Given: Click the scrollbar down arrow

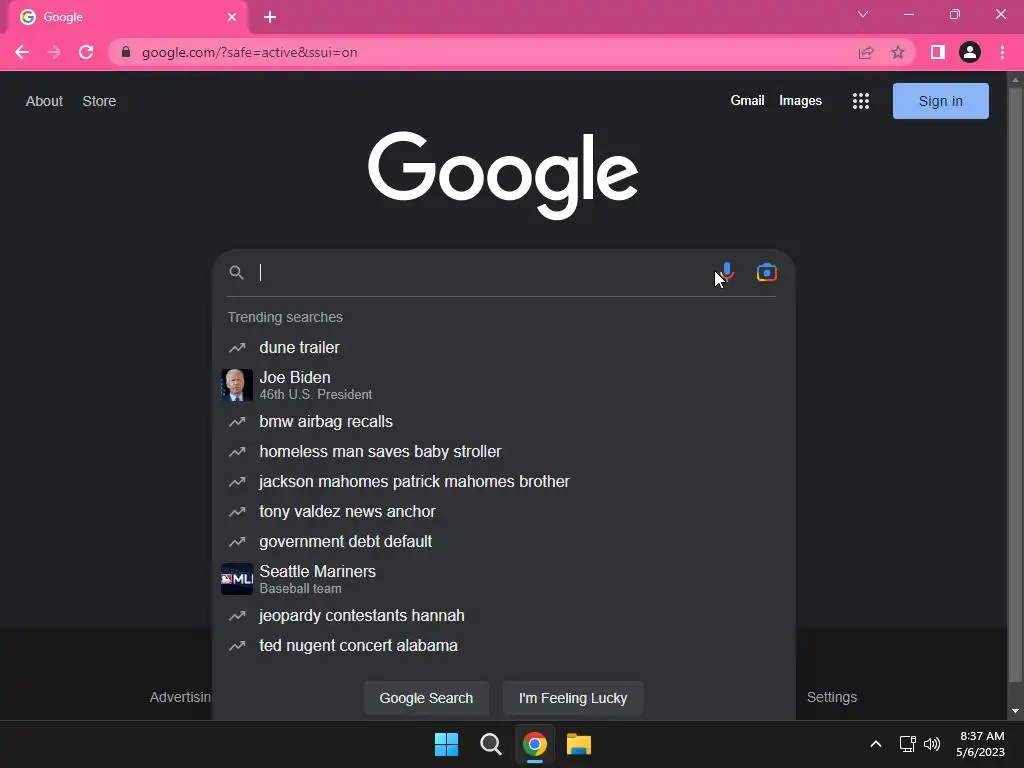Looking at the screenshot, I should [x=1015, y=711].
